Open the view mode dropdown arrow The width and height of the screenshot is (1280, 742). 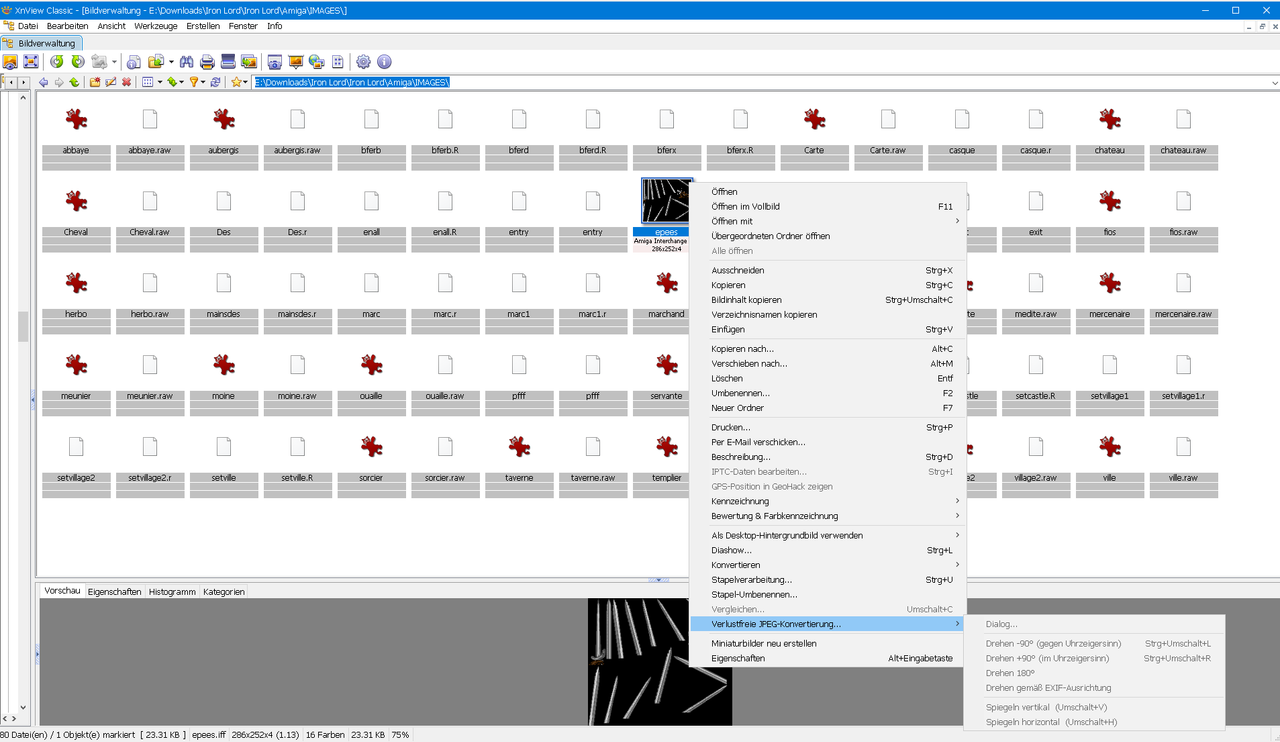click(x=160, y=82)
